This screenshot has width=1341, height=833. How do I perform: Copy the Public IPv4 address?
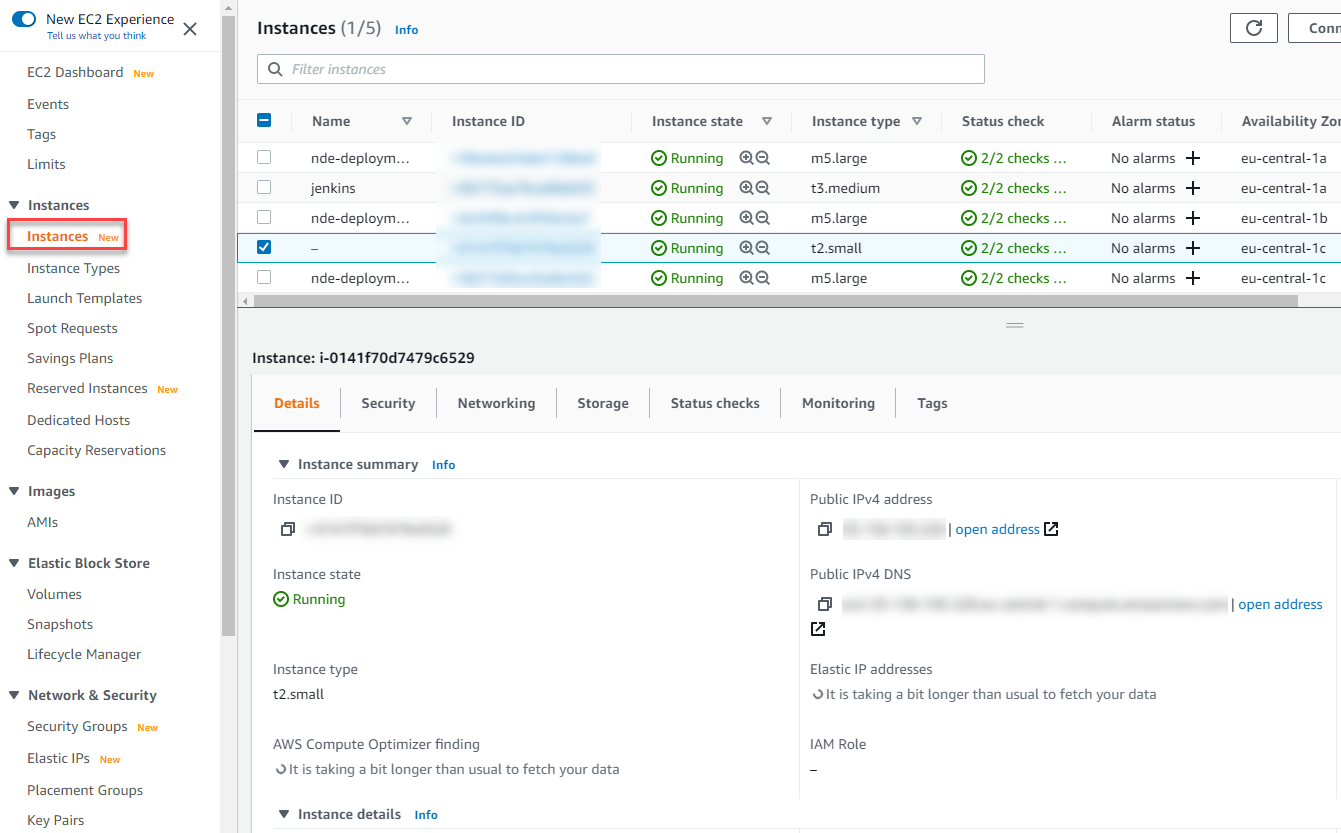click(x=825, y=529)
